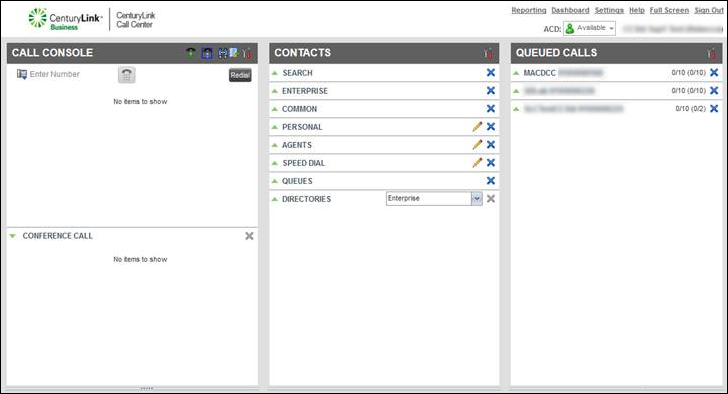Click the blue square icon in Call Console header
Viewport: 728px width, 394px height.
click(x=207, y=53)
